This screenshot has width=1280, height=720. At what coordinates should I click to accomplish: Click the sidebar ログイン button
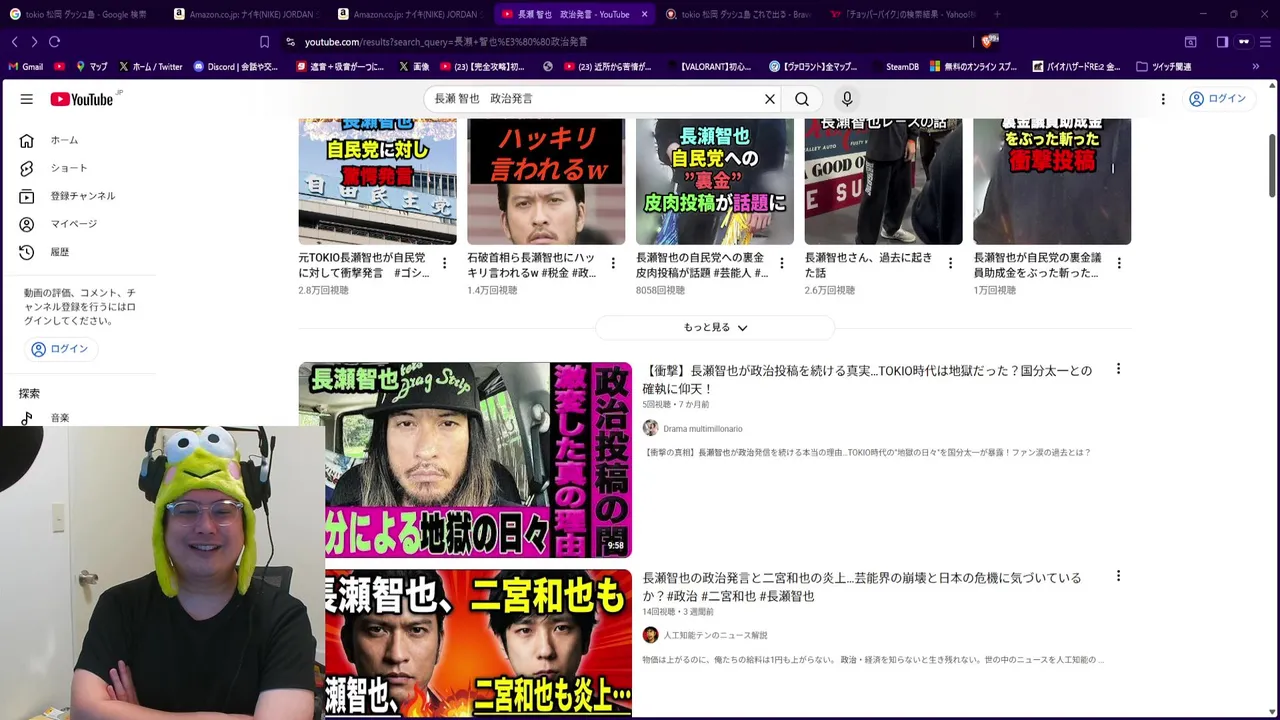(61, 349)
